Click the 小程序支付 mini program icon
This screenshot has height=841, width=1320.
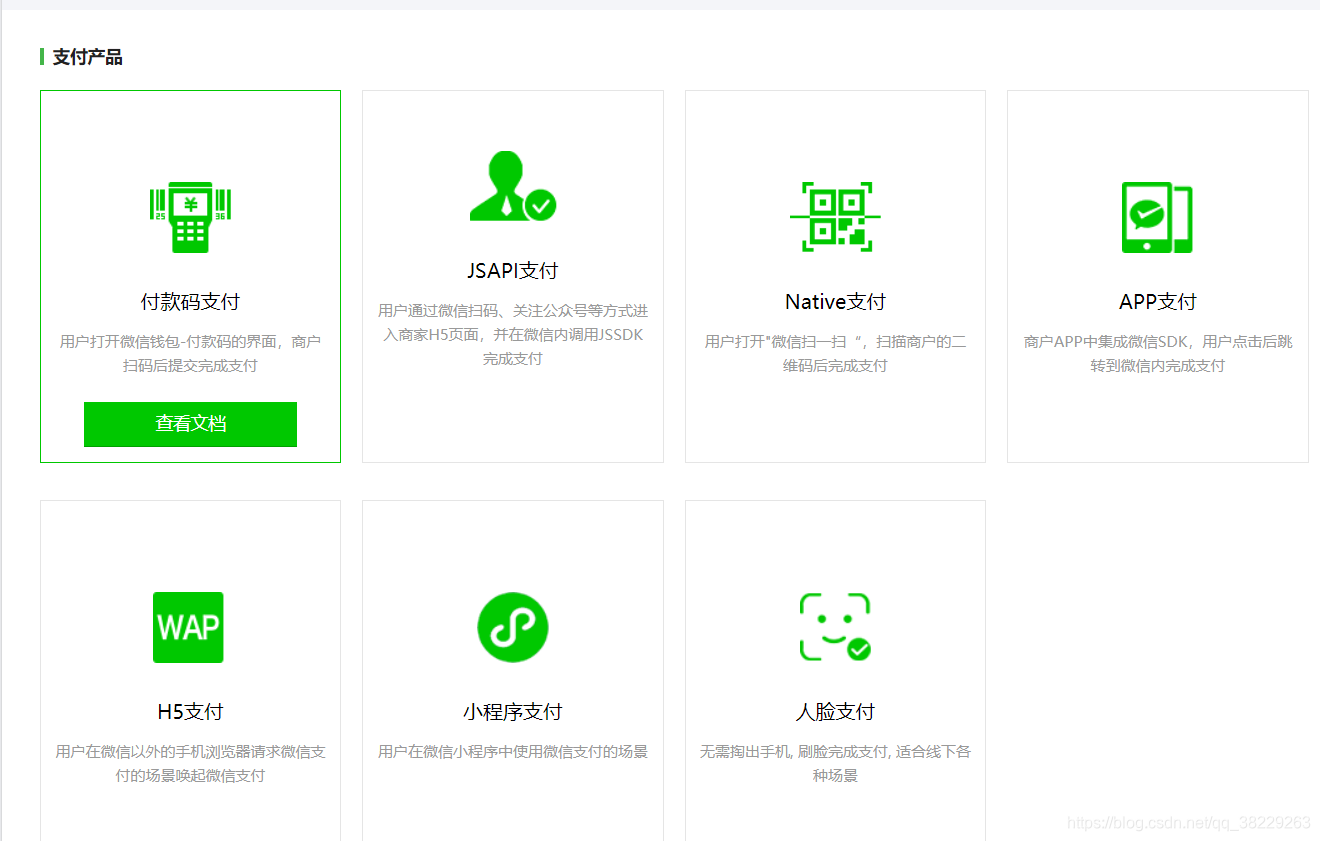513,627
